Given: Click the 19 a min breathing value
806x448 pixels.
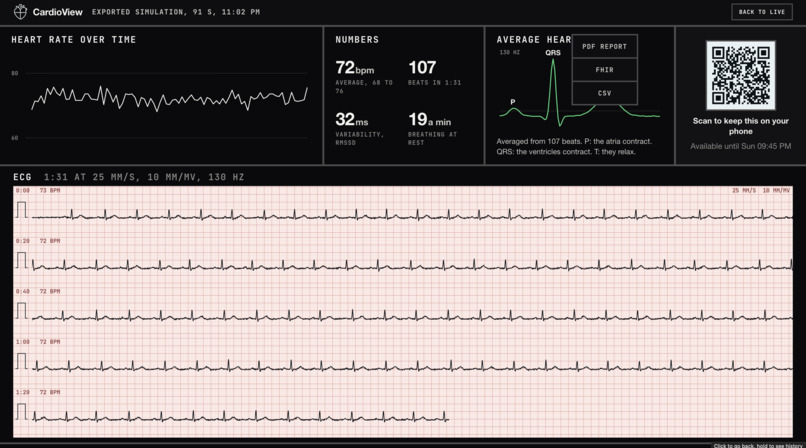Looking at the screenshot, I should (x=429, y=120).
